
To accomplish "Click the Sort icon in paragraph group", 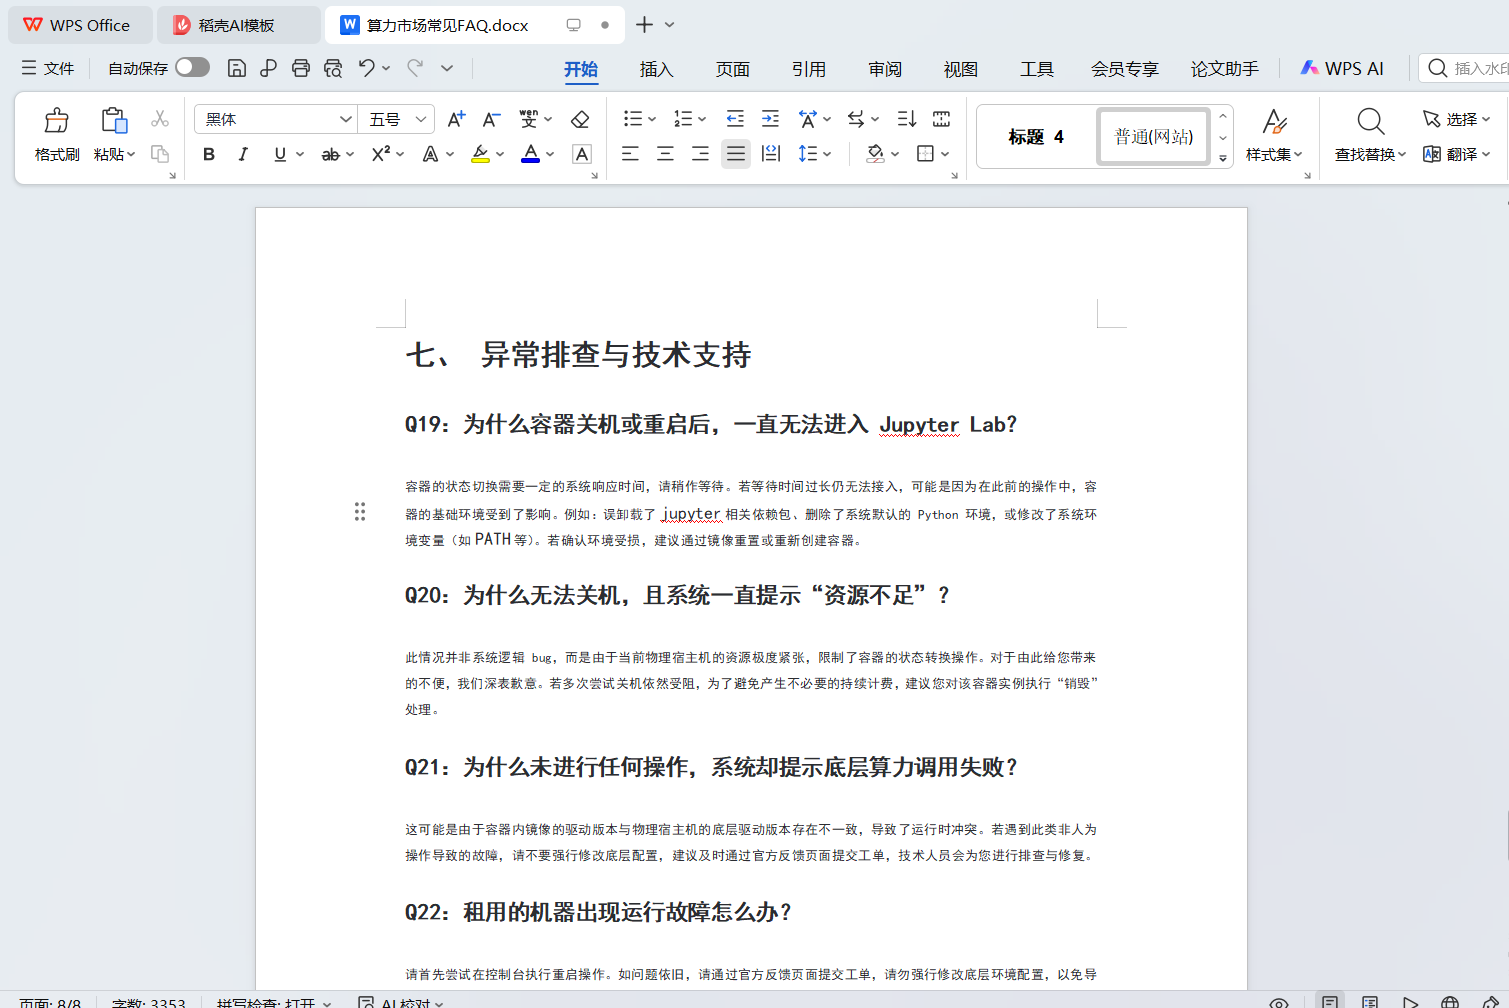I will [x=907, y=119].
